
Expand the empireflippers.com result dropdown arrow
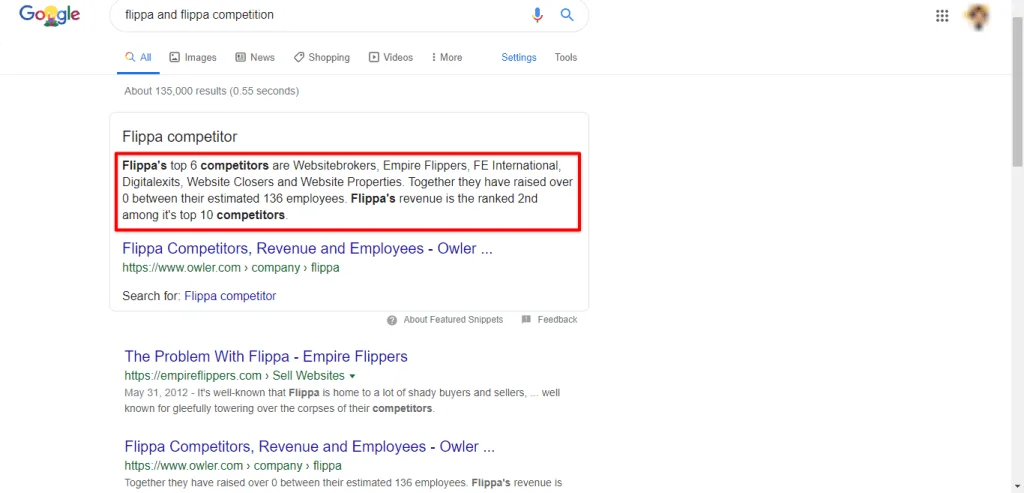pos(353,376)
